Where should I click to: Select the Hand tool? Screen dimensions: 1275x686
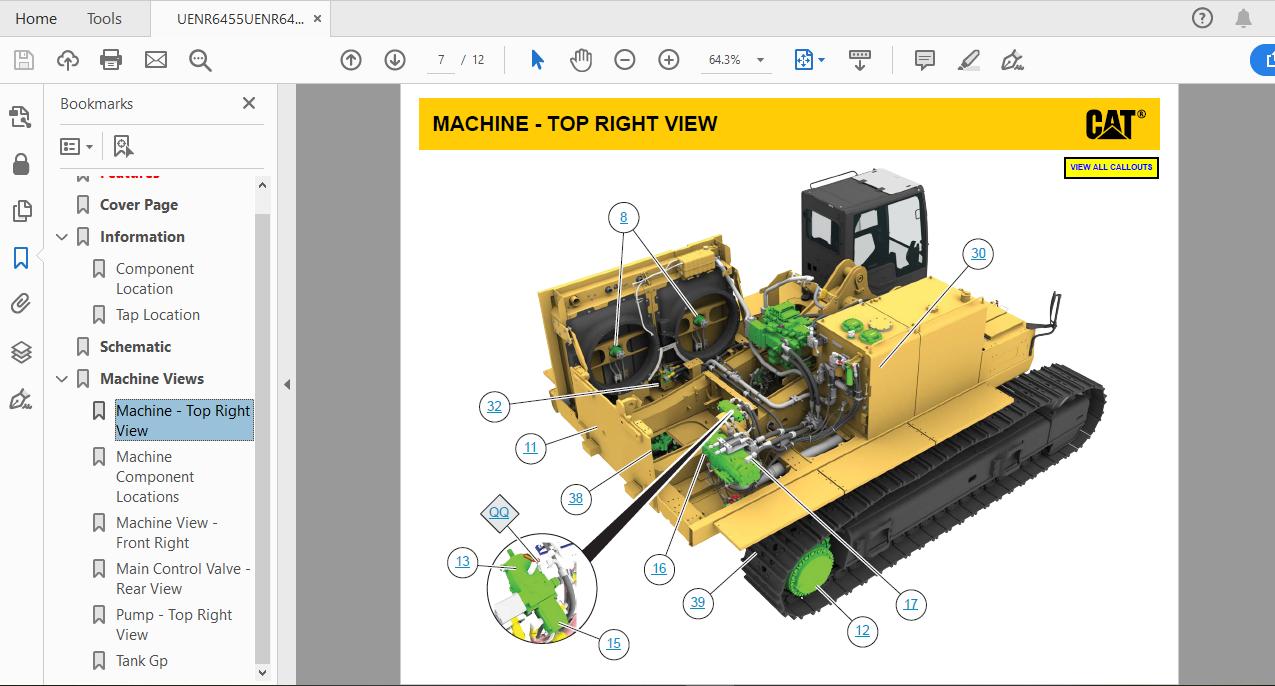581,60
